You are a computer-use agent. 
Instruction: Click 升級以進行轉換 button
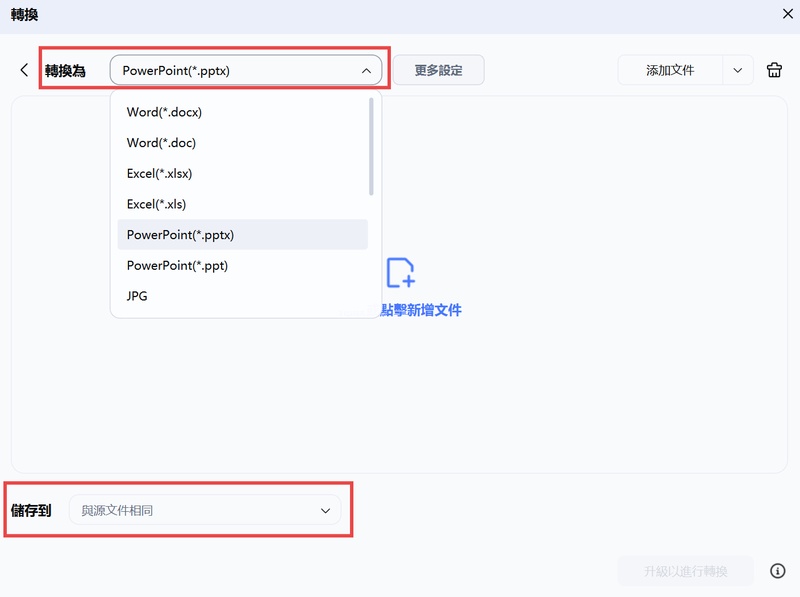(x=685, y=571)
